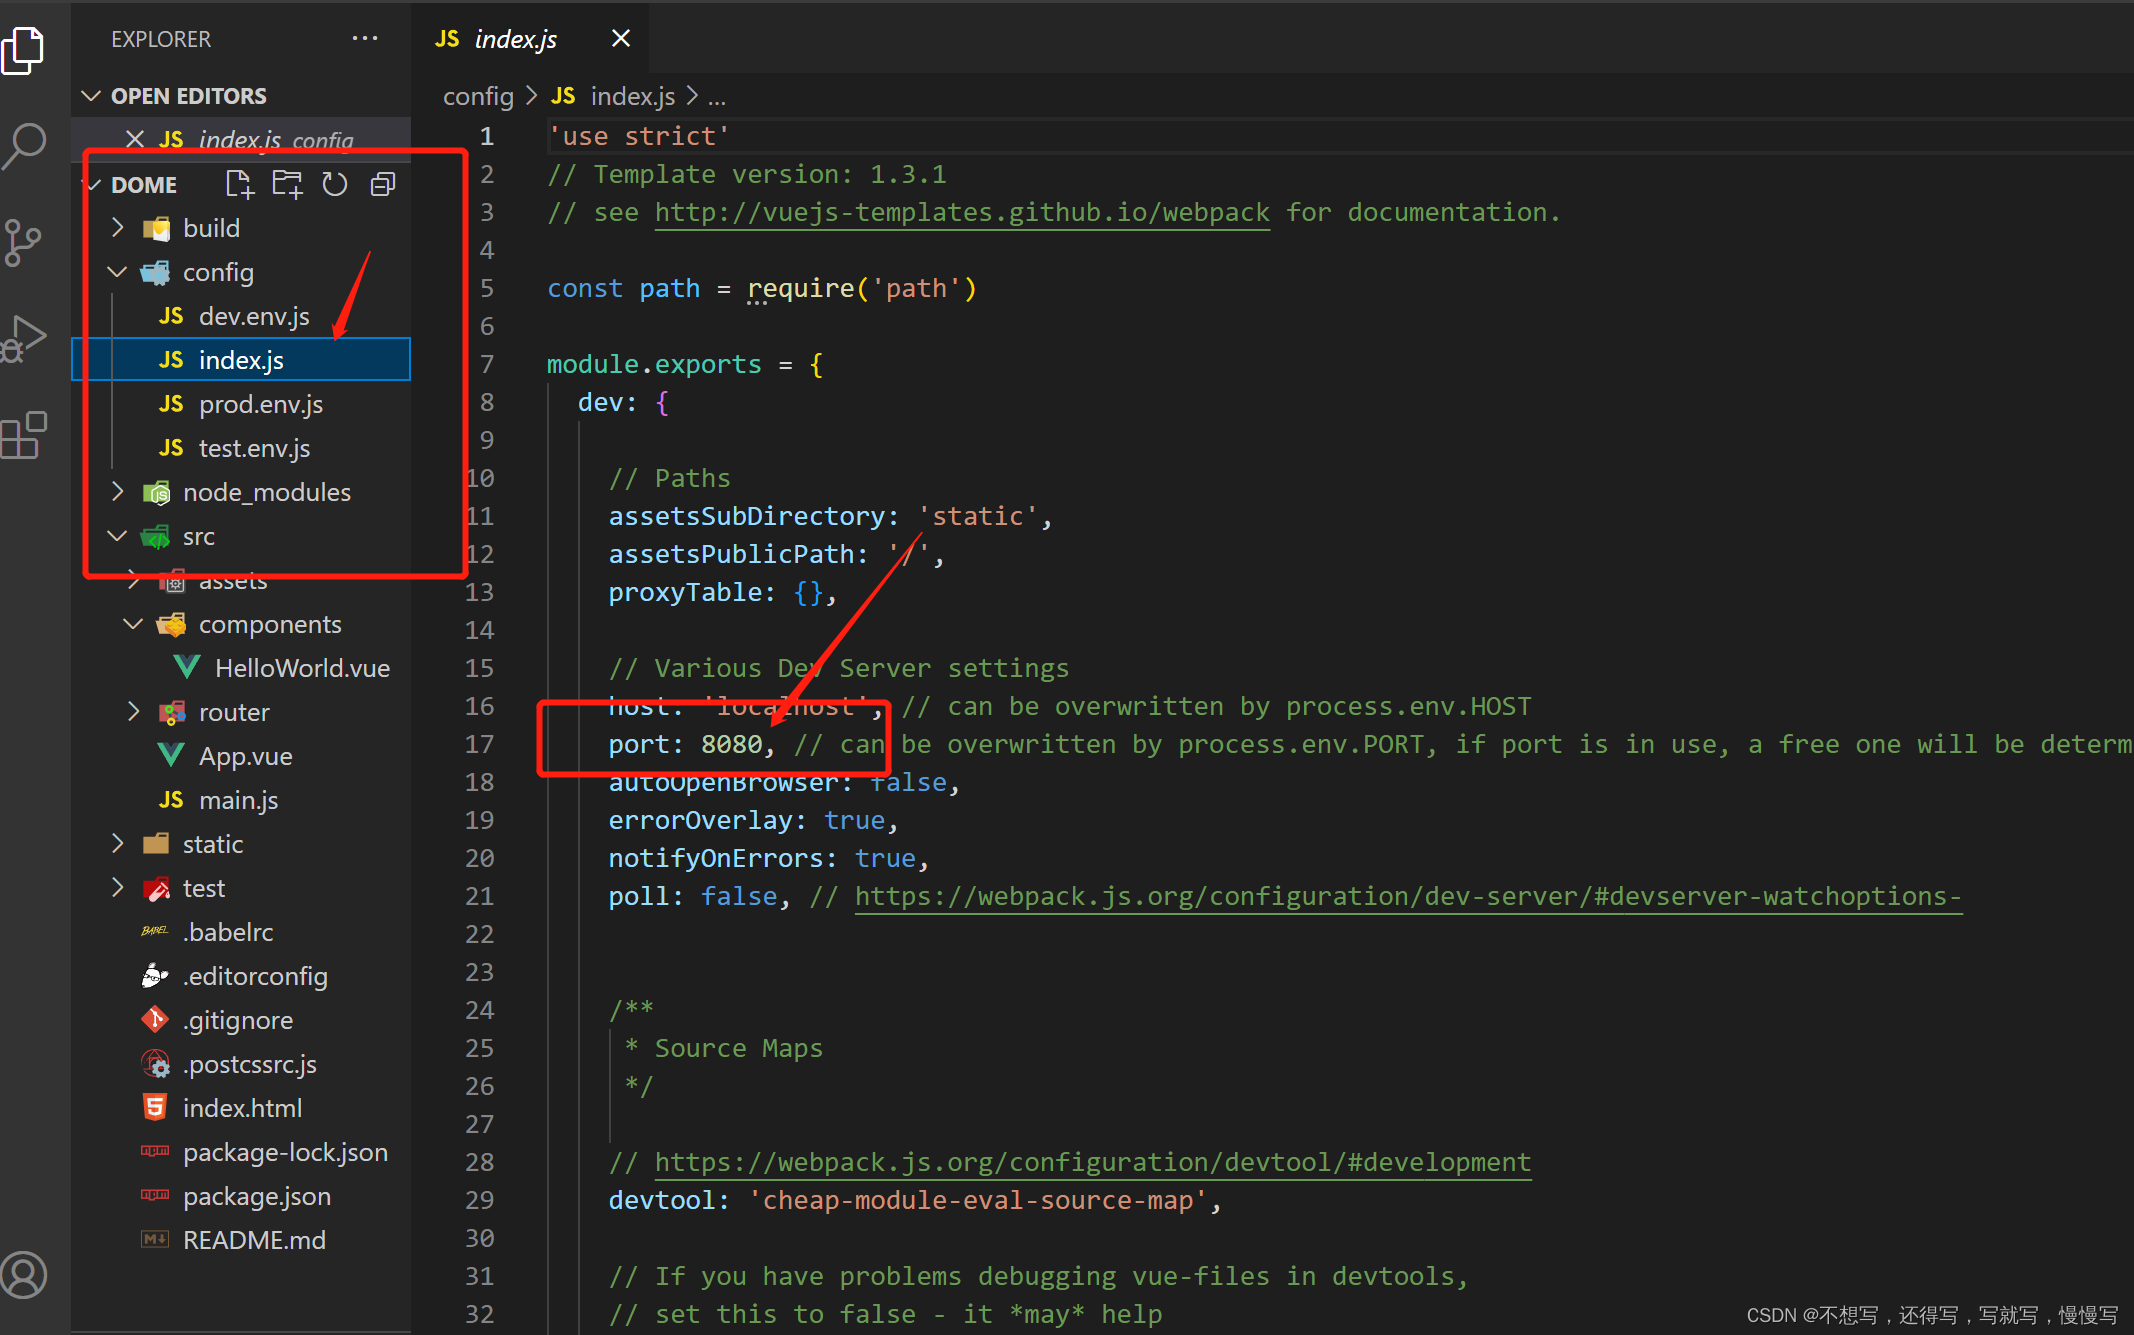Open HelloWorld.vue from the file tree

pos(301,668)
